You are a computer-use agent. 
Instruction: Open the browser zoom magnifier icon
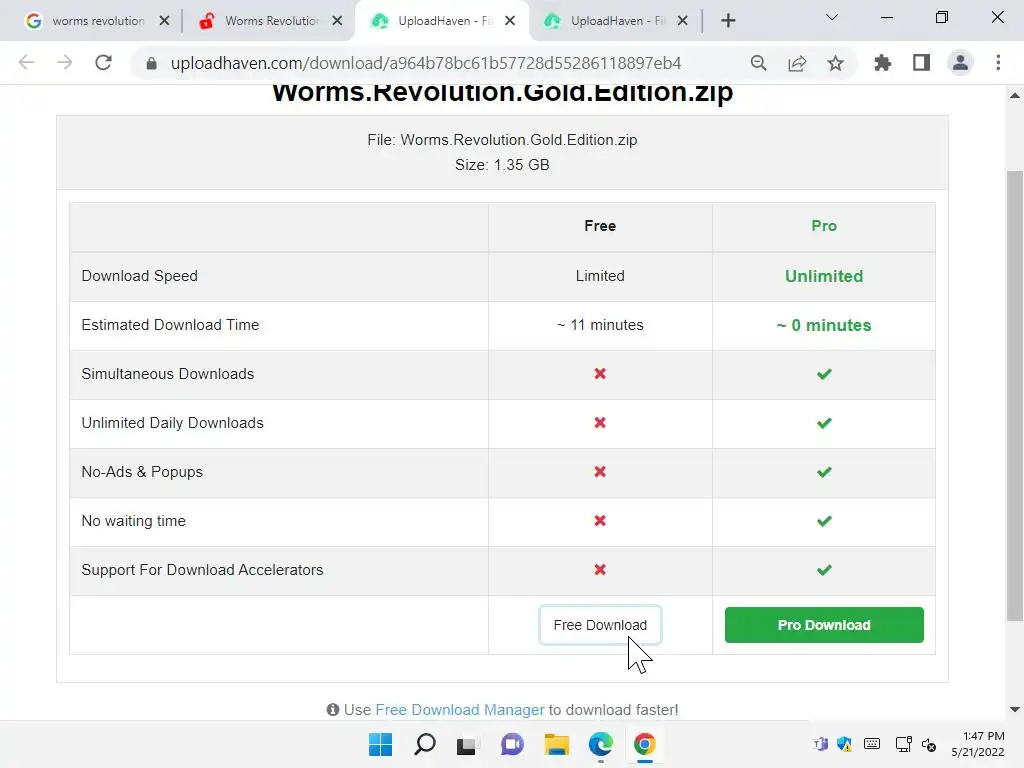[x=759, y=63]
